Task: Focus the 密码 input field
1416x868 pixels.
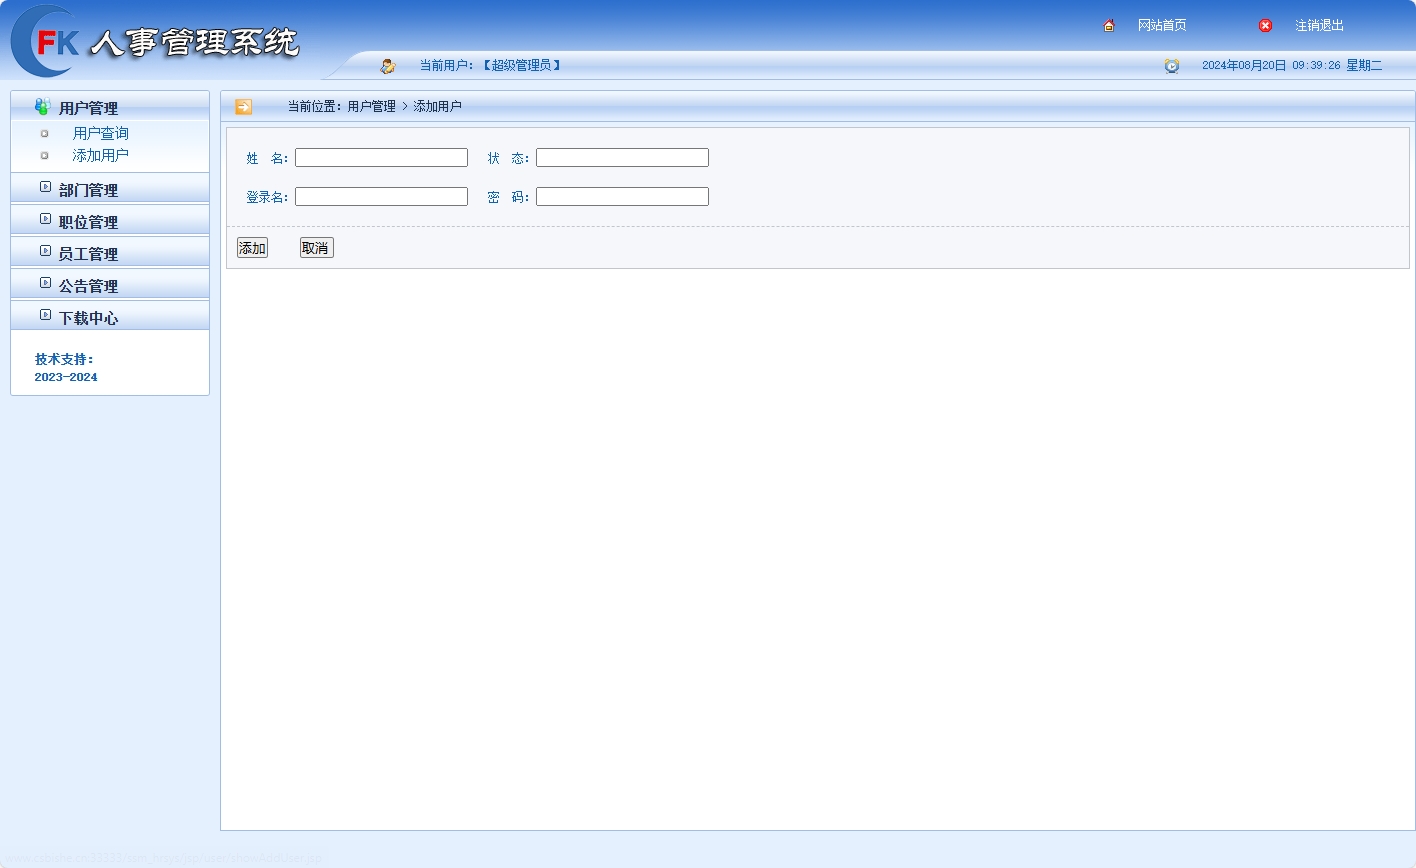Action: click(x=622, y=197)
